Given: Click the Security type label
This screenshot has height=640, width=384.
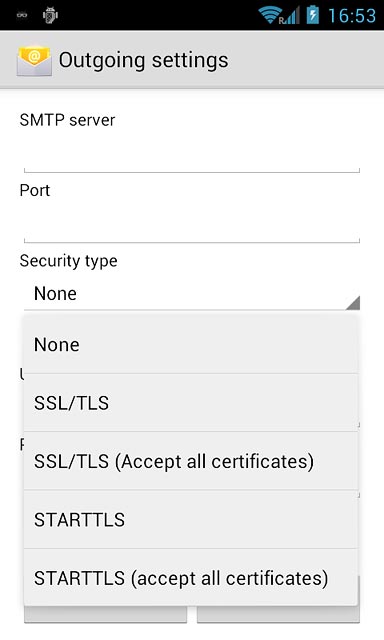Looking at the screenshot, I should click(69, 261).
